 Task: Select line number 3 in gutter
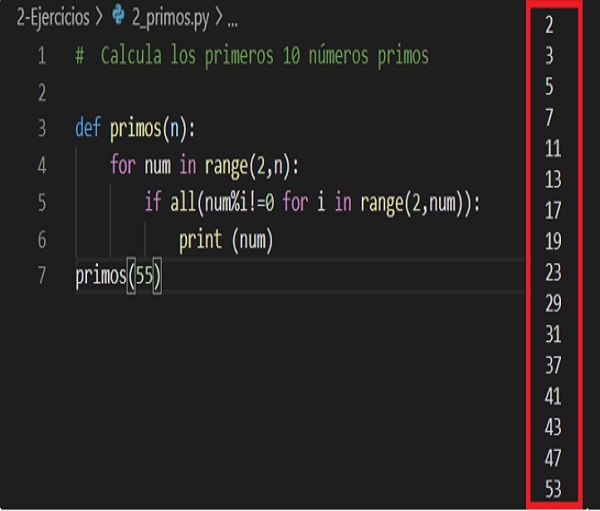point(42,128)
